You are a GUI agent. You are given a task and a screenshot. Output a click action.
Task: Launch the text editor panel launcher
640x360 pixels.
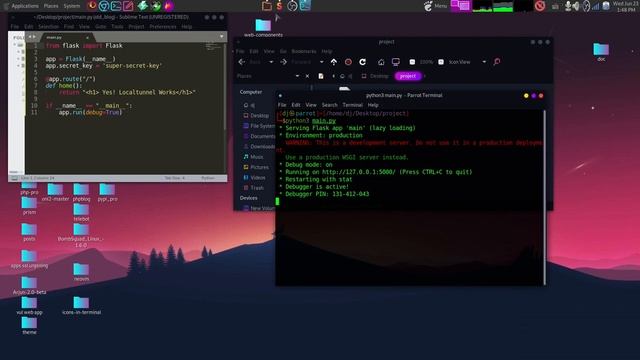coord(128,6)
